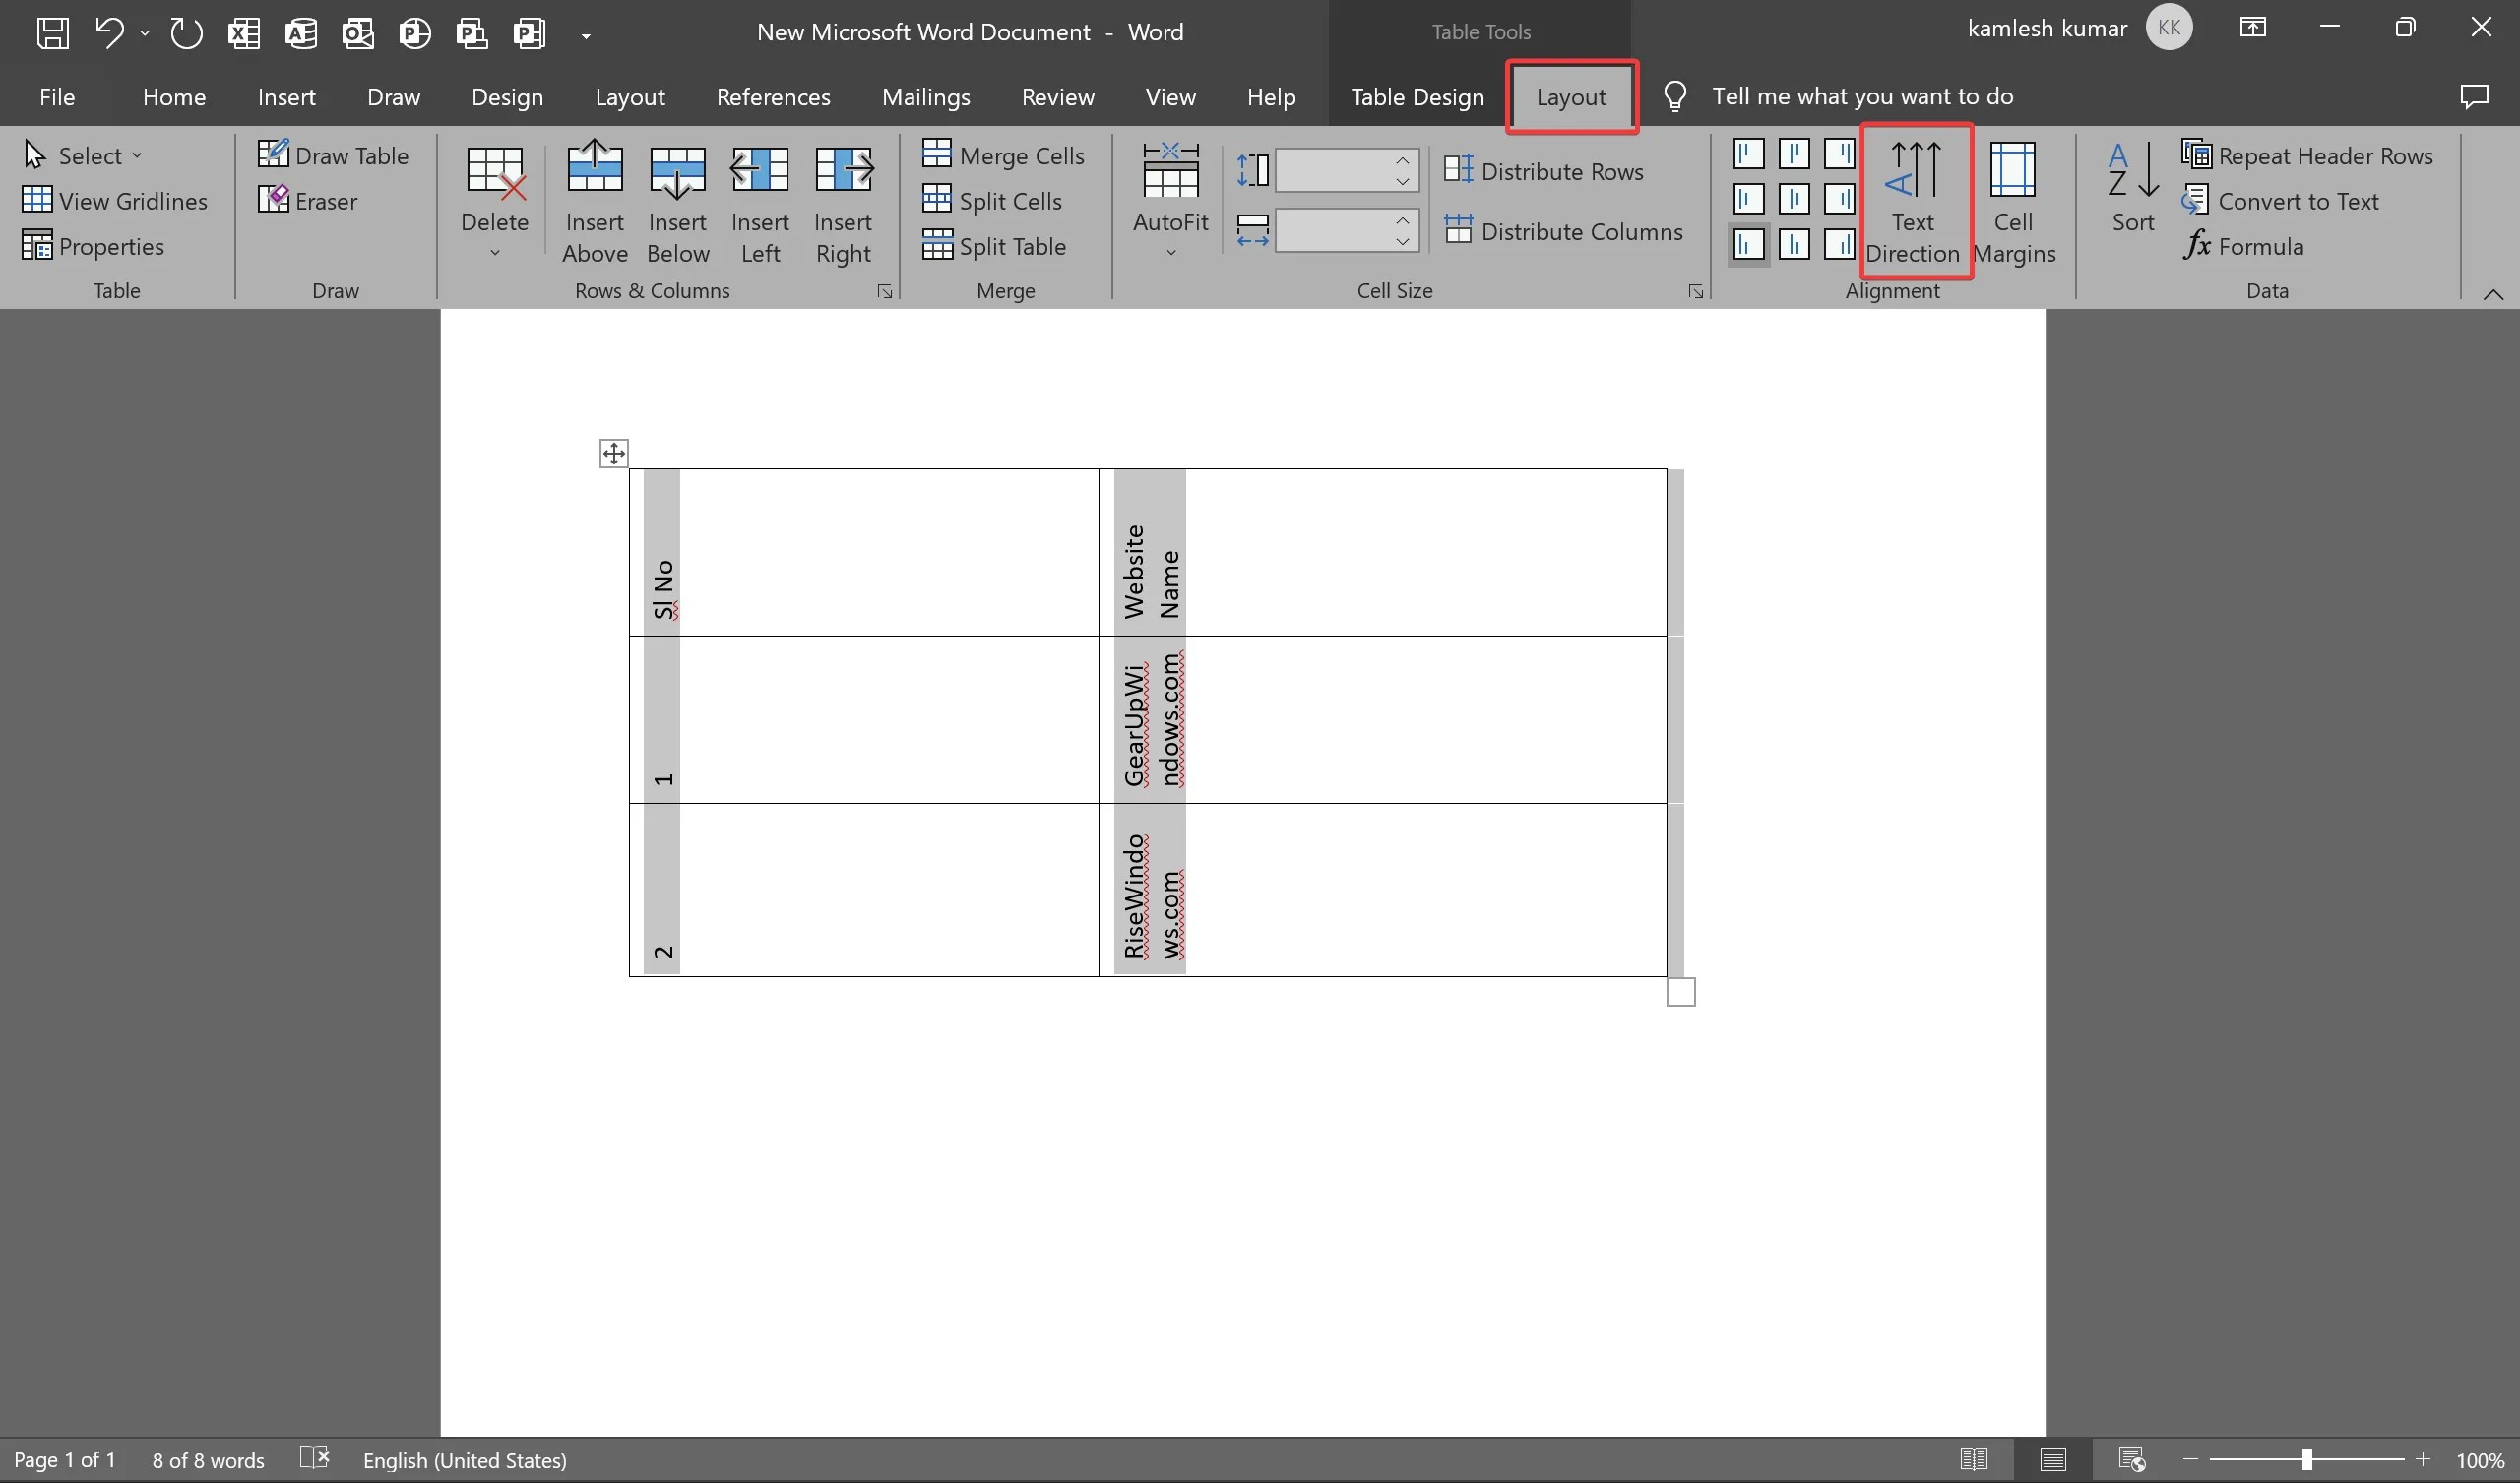Expand the customize Quick Access Toolbar arrow
This screenshot has height=1483, width=2520.
(x=586, y=33)
